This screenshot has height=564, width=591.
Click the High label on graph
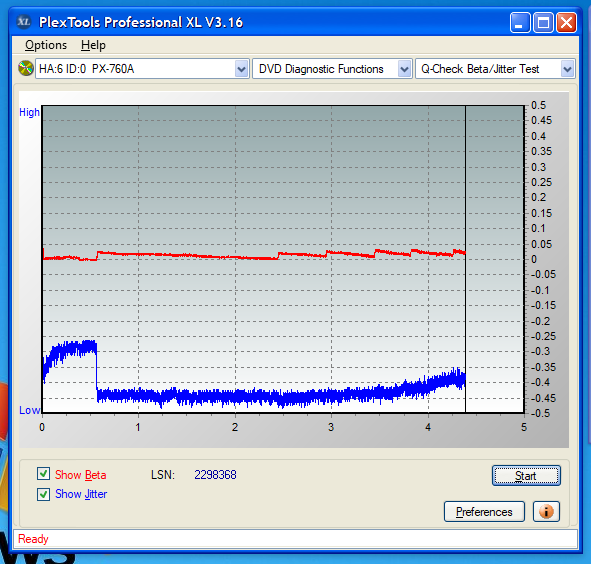pyautogui.click(x=29, y=112)
